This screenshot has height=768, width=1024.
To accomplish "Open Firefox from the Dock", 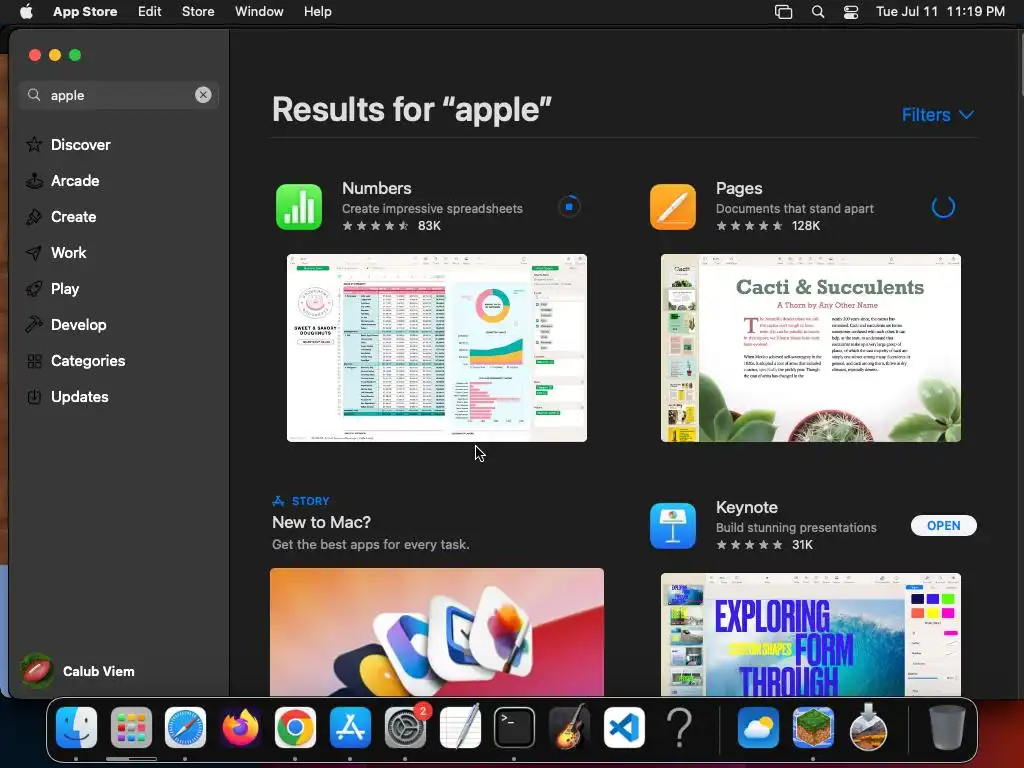I will (240, 727).
